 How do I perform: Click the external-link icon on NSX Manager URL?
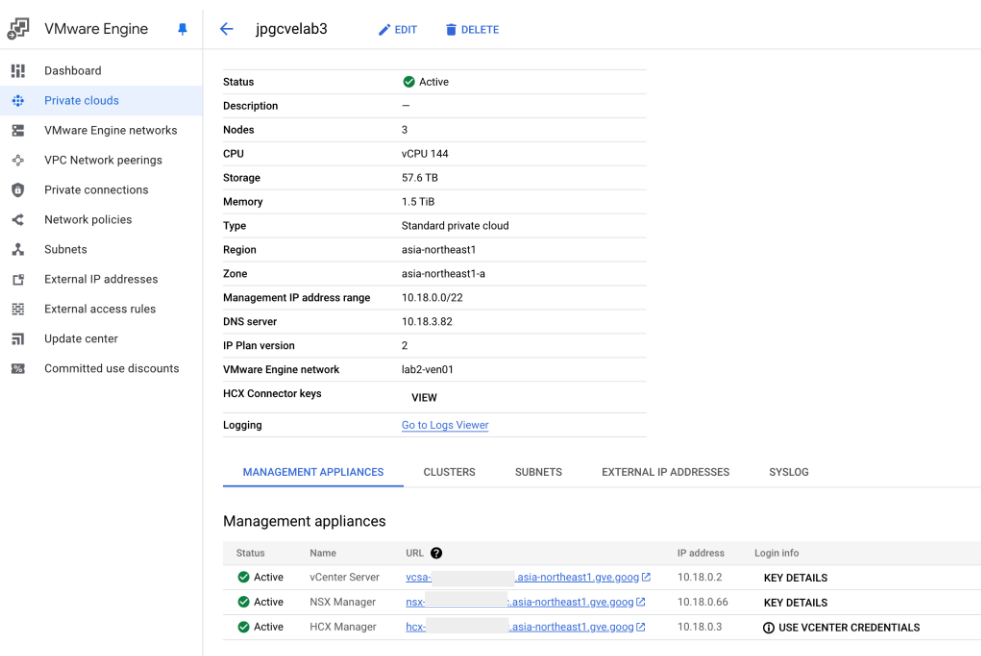[x=641, y=602]
